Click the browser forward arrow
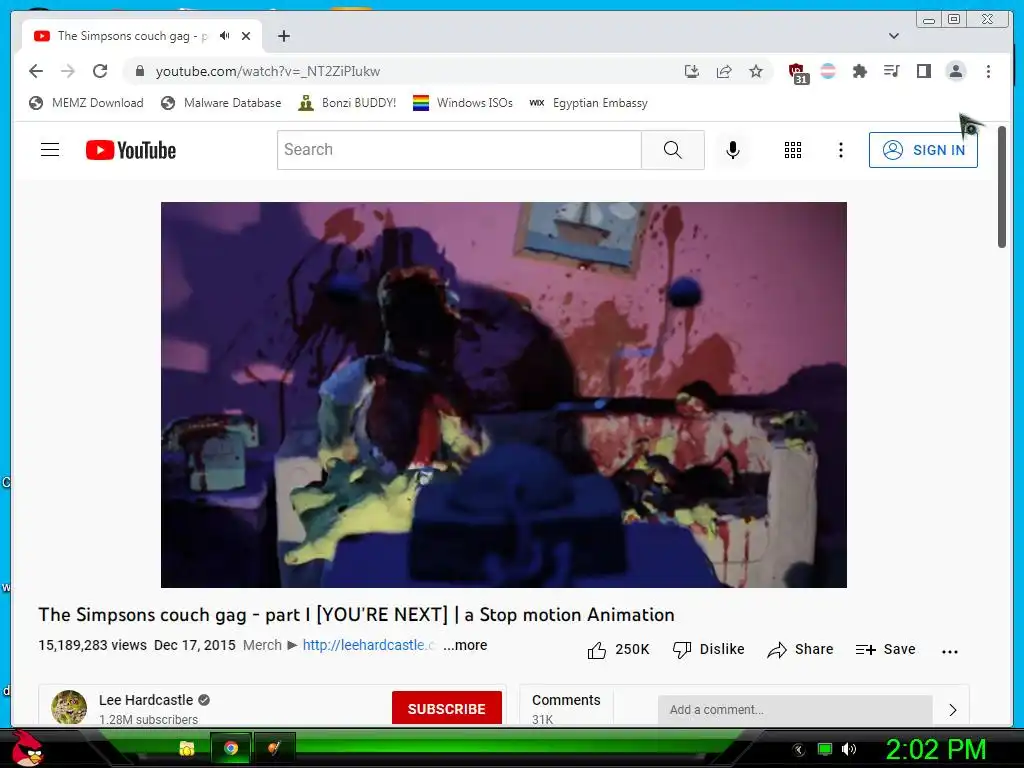The height and width of the screenshot is (768, 1024). pos(68,71)
